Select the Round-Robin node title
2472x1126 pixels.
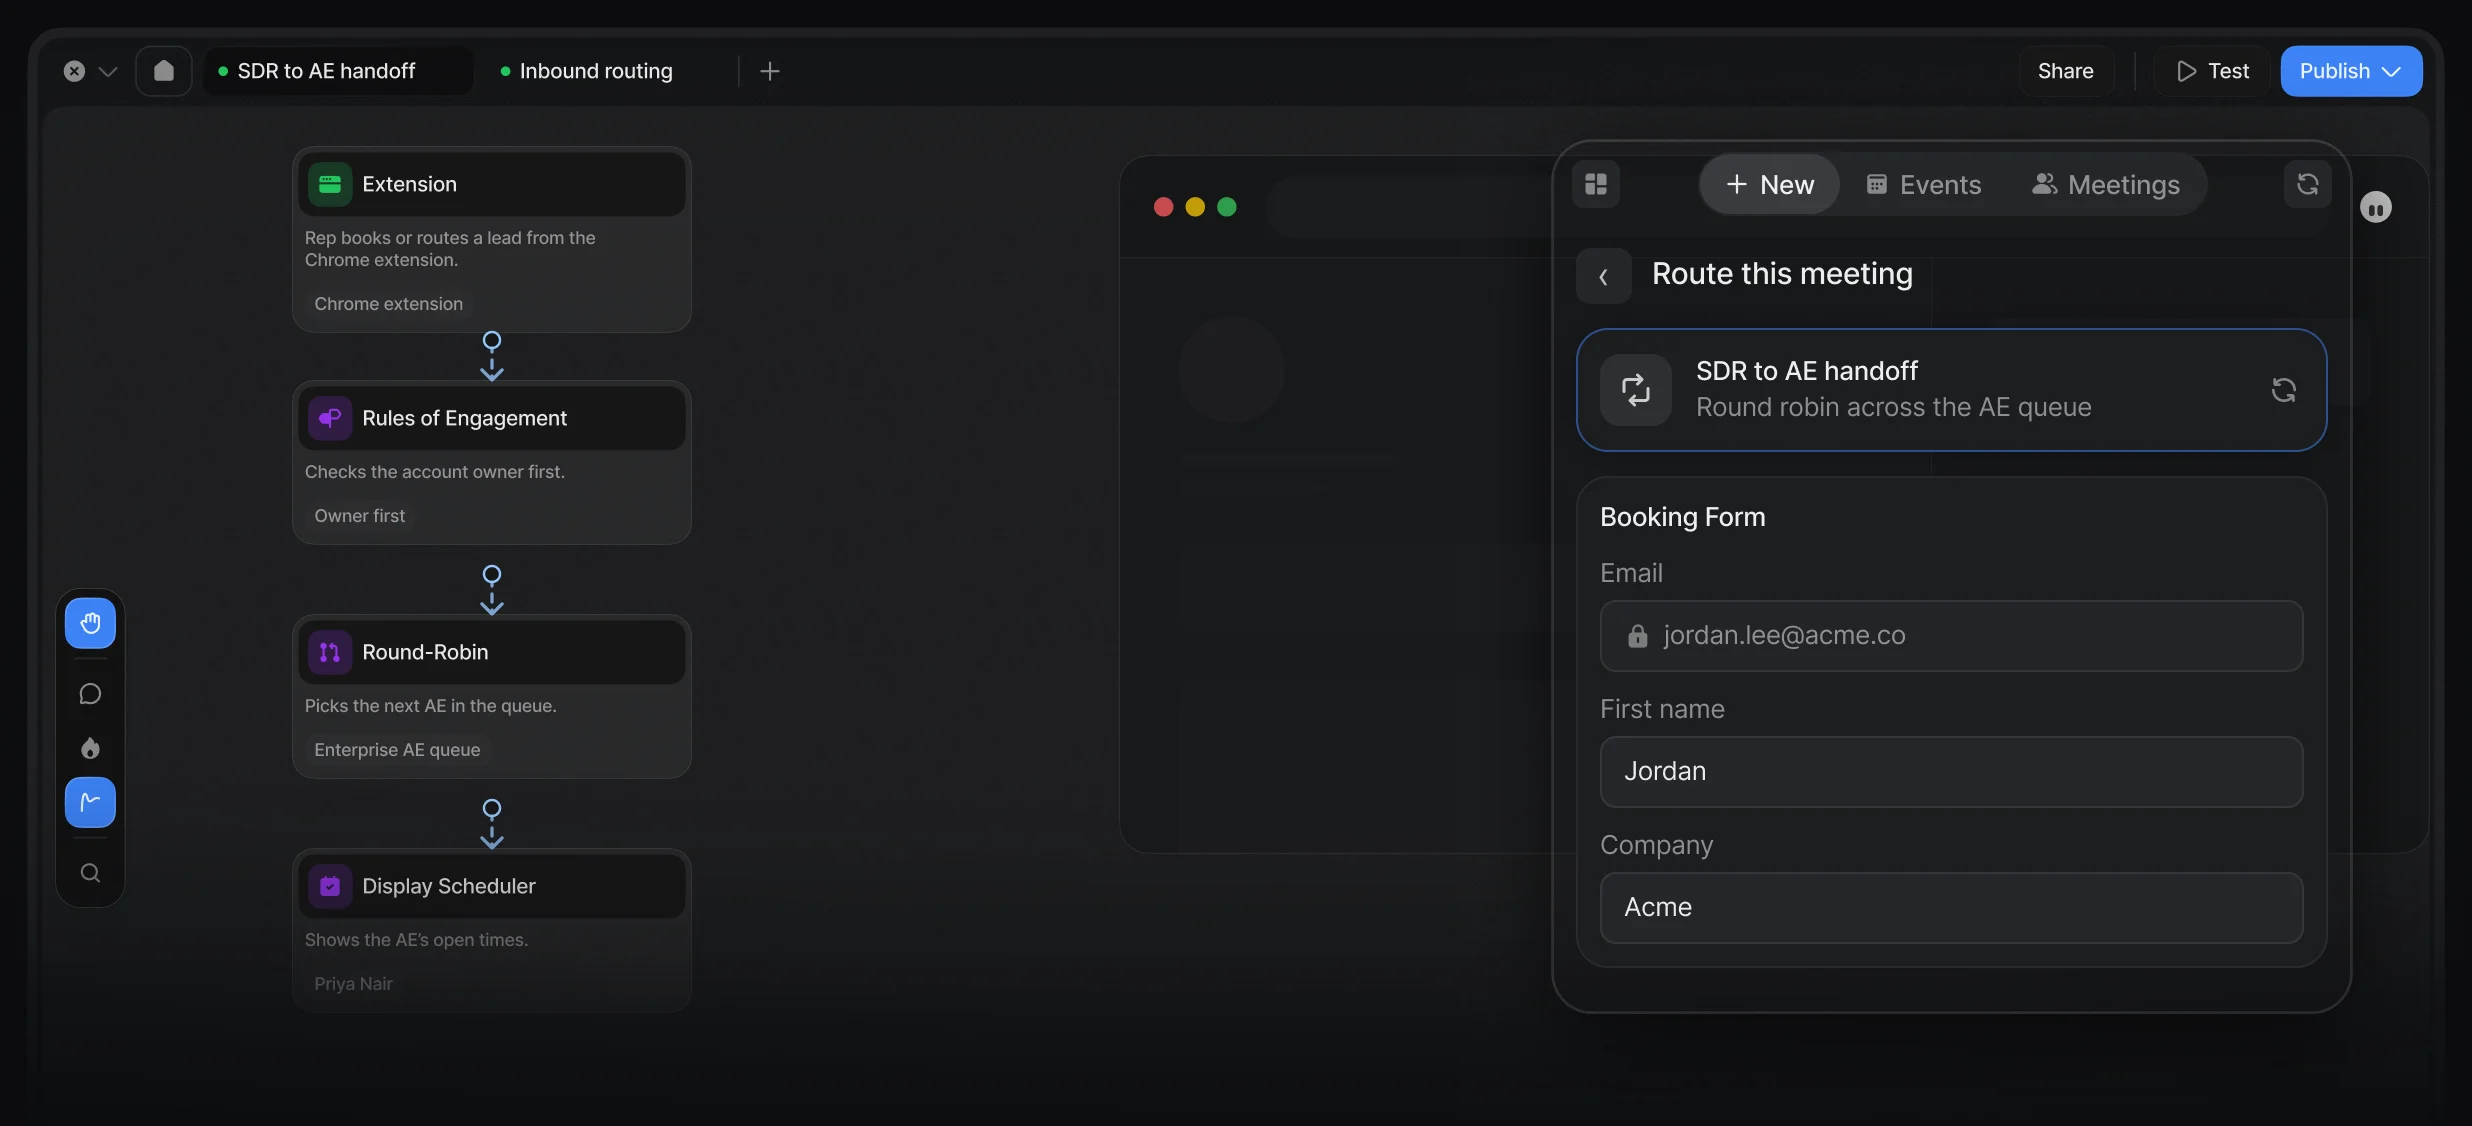pyautogui.click(x=425, y=652)
